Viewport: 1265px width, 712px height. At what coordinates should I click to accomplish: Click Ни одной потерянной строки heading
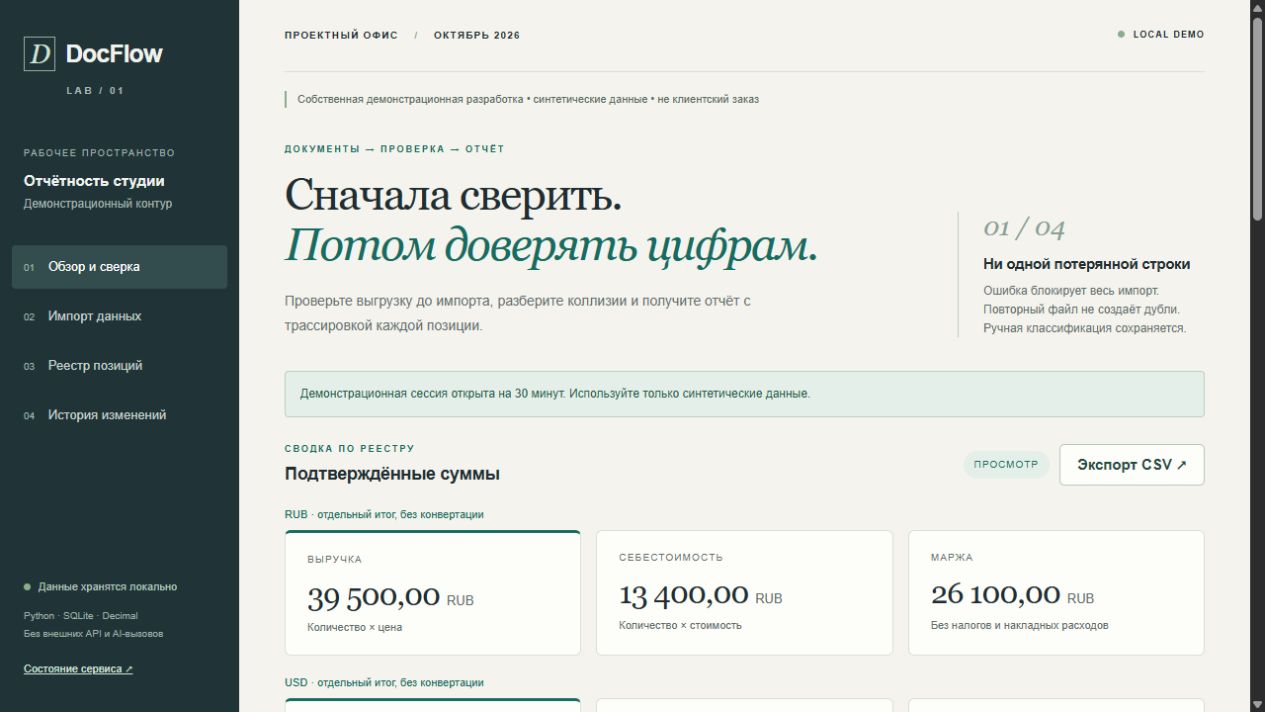click(1086, 265)
